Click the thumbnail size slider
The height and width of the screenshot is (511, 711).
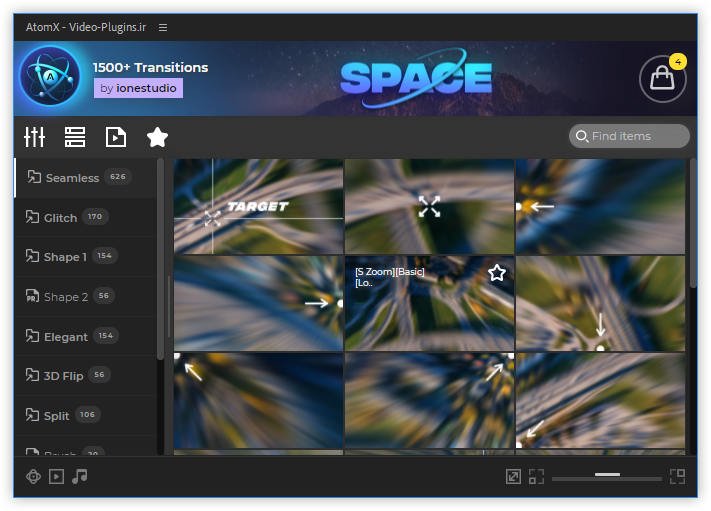click(607, 477)
